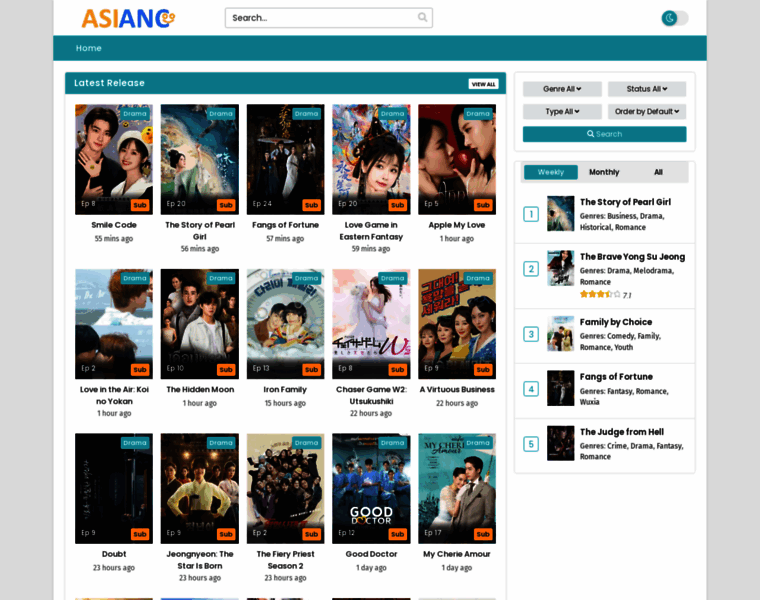Click Drama badge on Good Doctor poster
Viewport: 760px width, 600px height.
point(392,443)
